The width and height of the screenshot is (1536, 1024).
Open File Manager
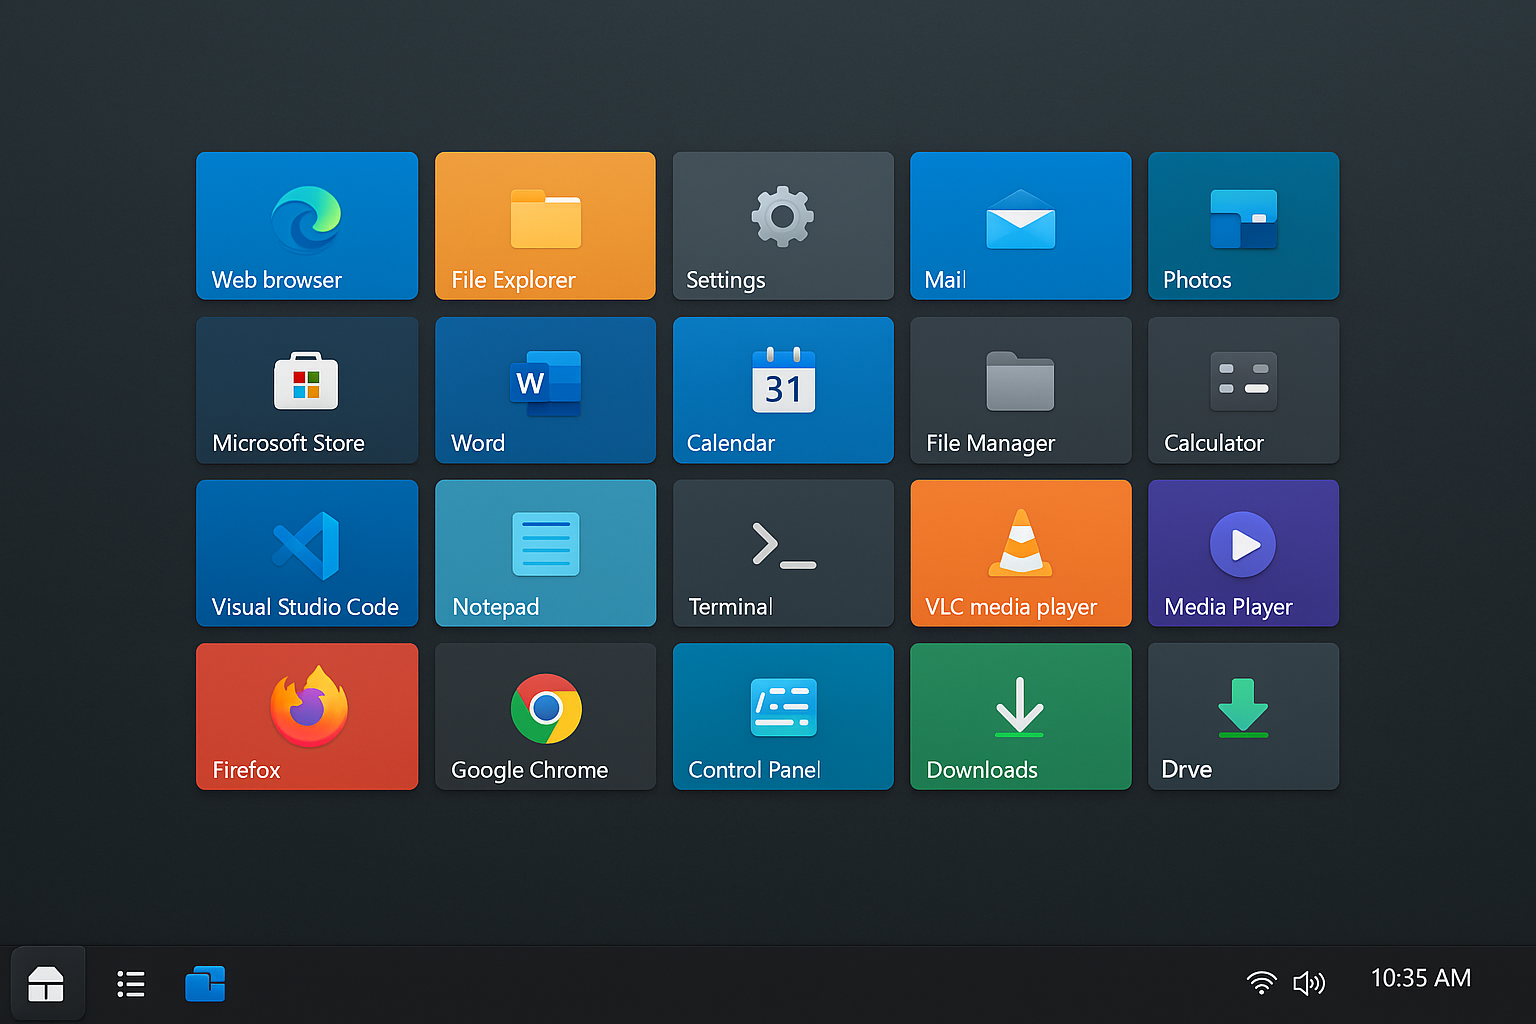pyautogui.click(x=1020, y=390)
